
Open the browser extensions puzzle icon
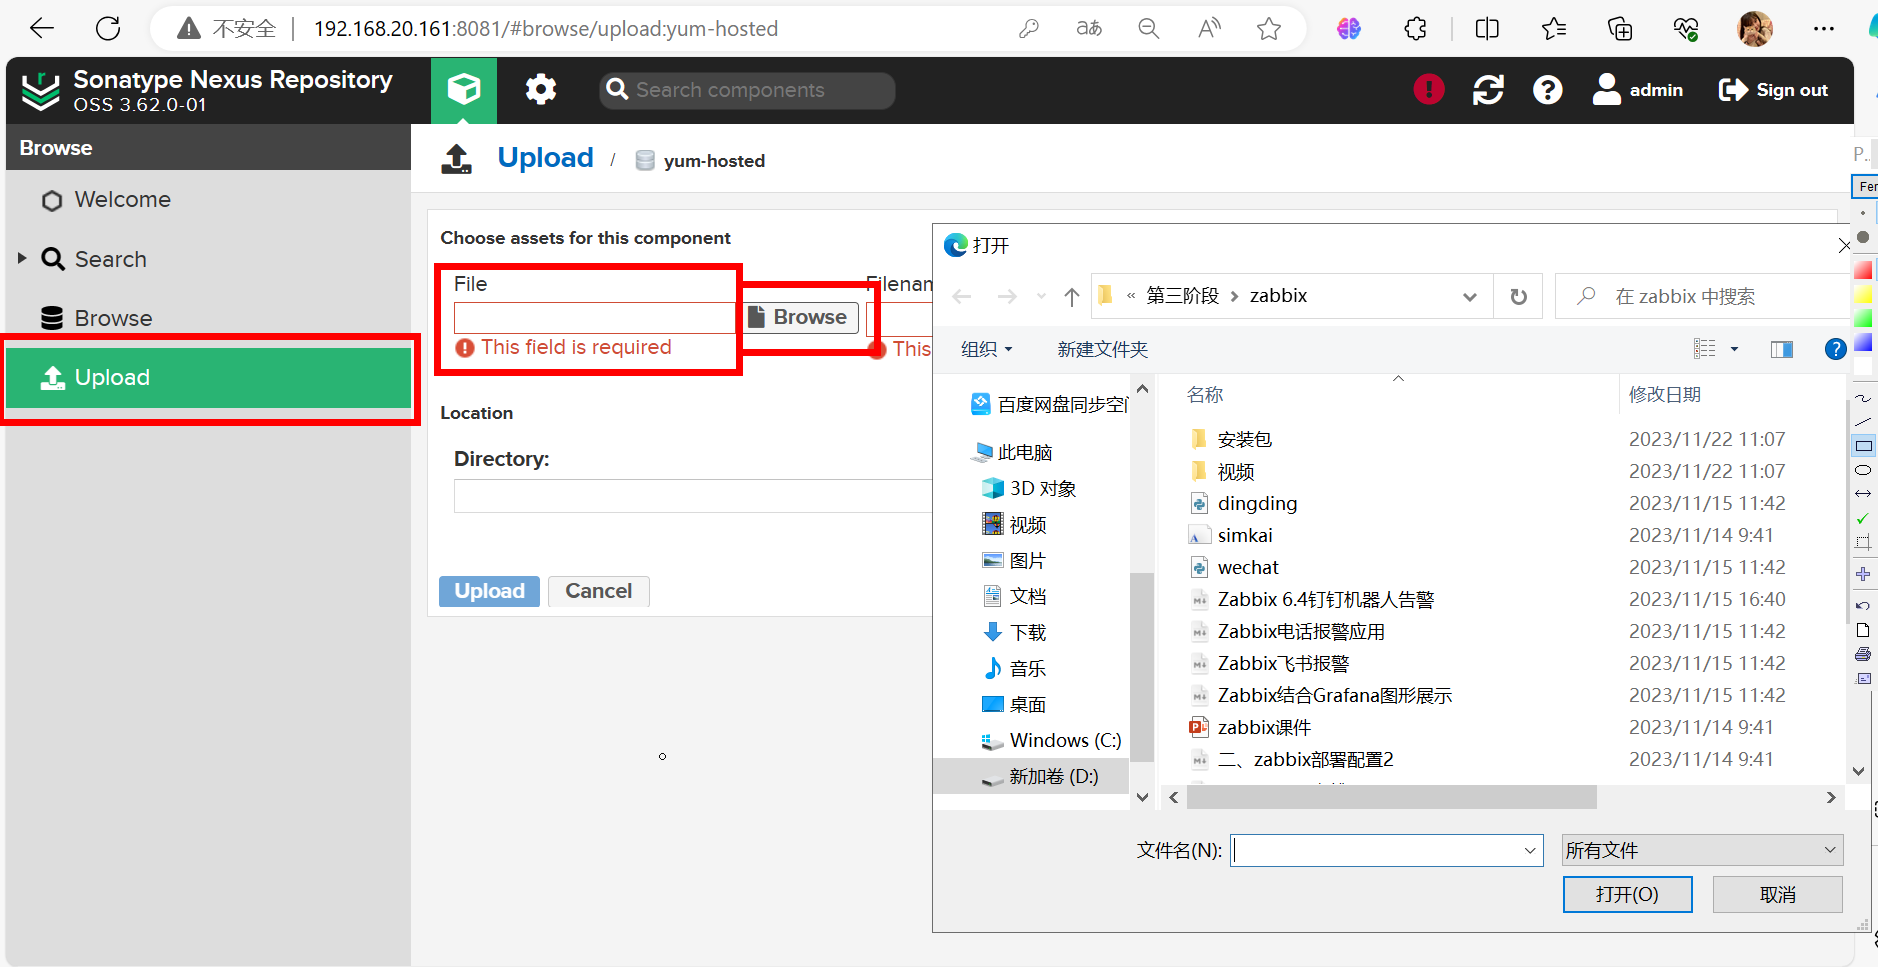tap(1416, 28)
